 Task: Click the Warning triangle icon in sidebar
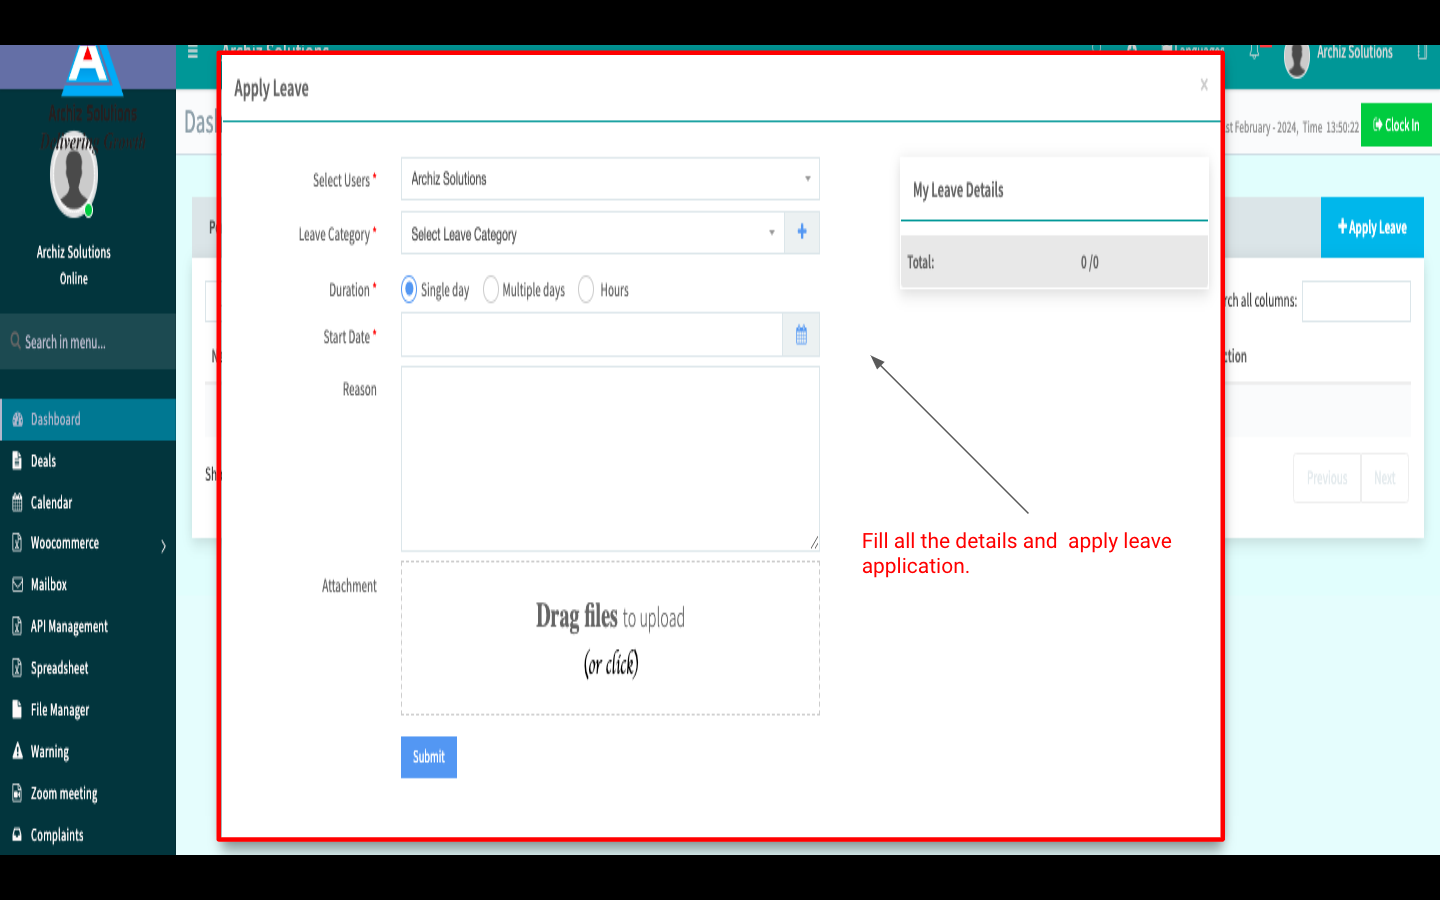(x=17, y=751)
